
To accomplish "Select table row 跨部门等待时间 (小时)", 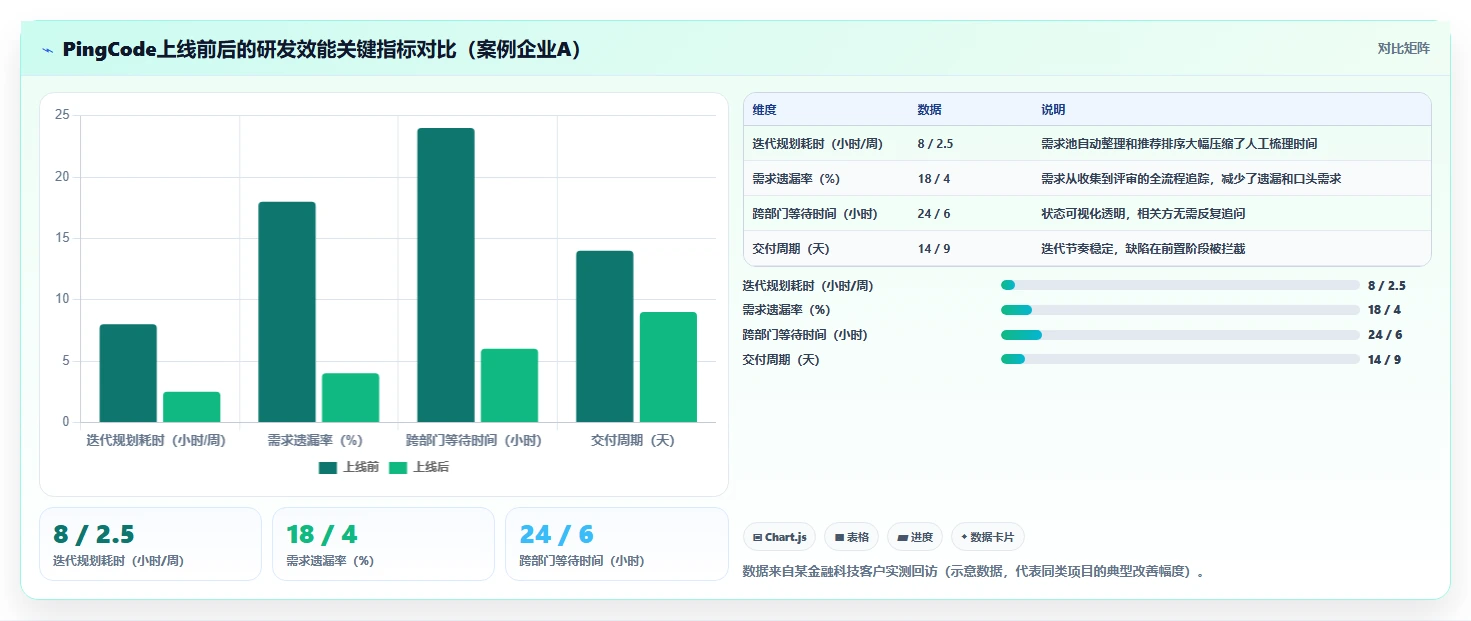I will pyautogui.click(x=1087, y=214).
